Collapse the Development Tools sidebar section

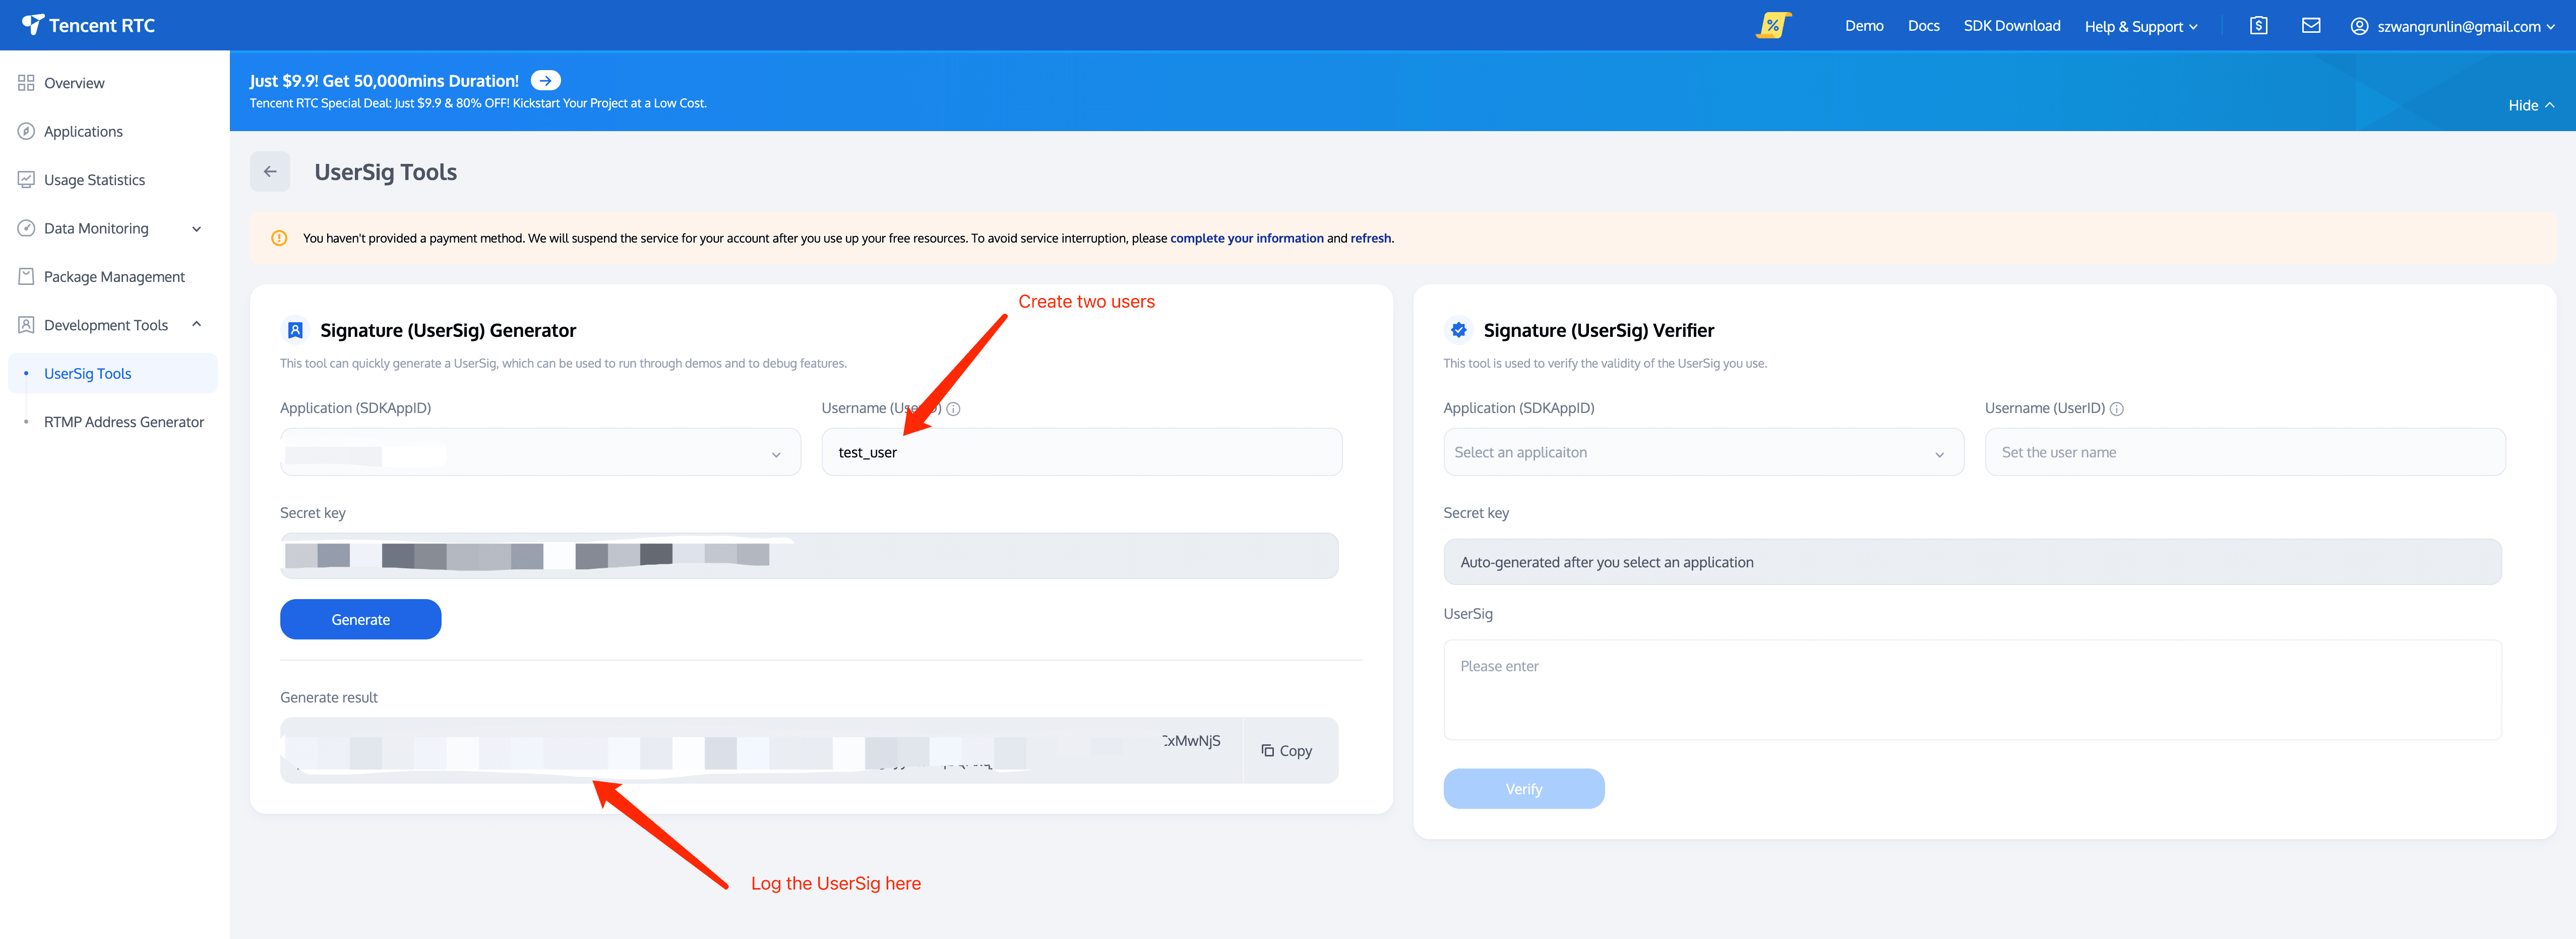196,324
